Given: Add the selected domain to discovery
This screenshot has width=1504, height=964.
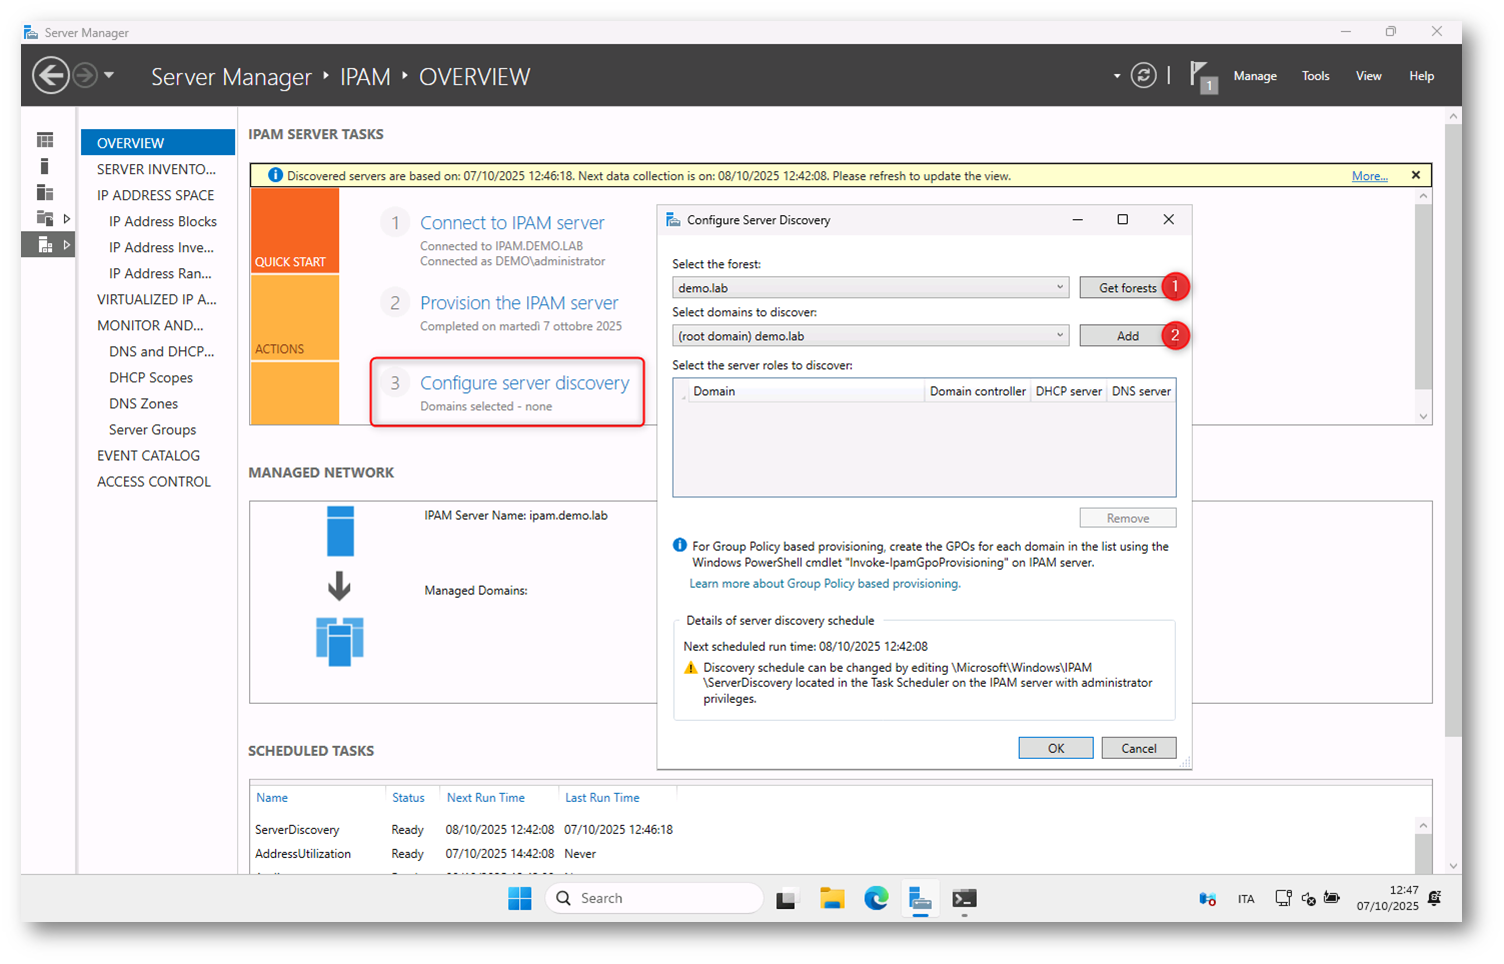Looking at the screenshot, I should click(1126, 336).
